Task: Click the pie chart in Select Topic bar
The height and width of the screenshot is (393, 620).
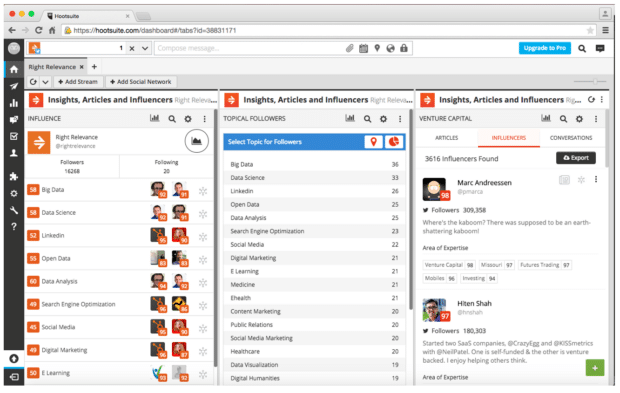Action: pyautogui.click(x=393, y=142)
